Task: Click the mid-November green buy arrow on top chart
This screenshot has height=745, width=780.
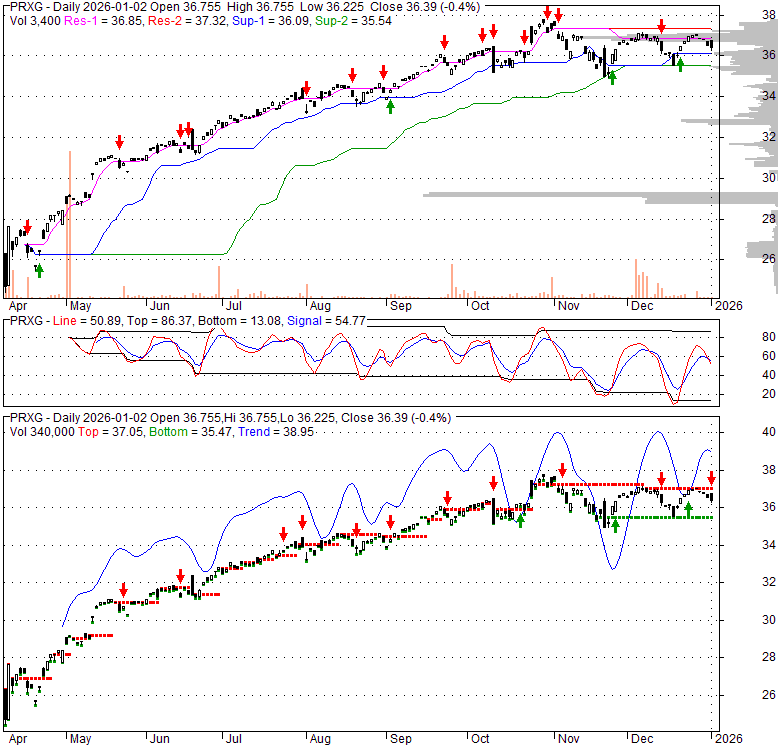Action: 613,75
